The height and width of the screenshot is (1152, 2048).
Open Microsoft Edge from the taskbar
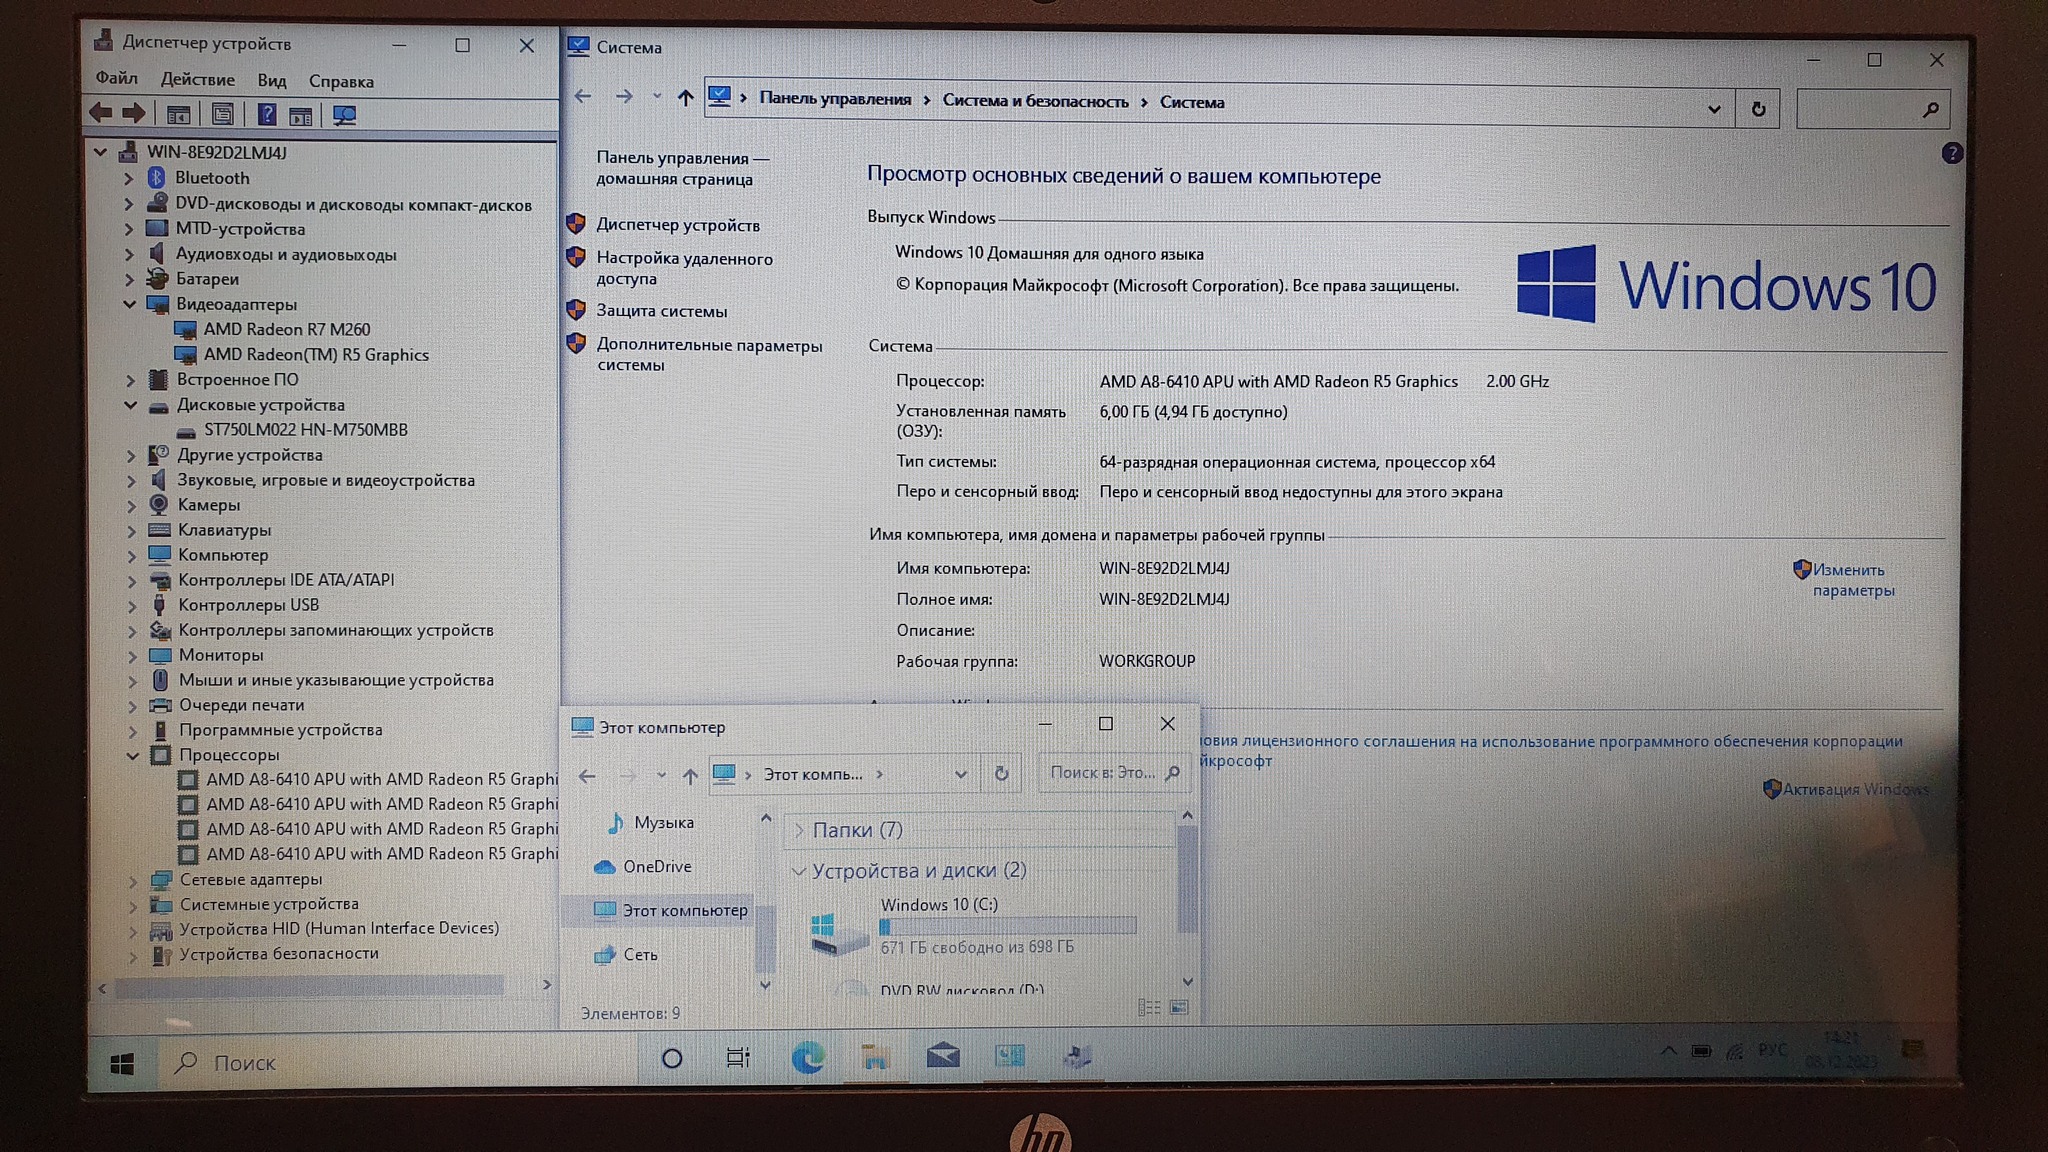(808, 1057)
